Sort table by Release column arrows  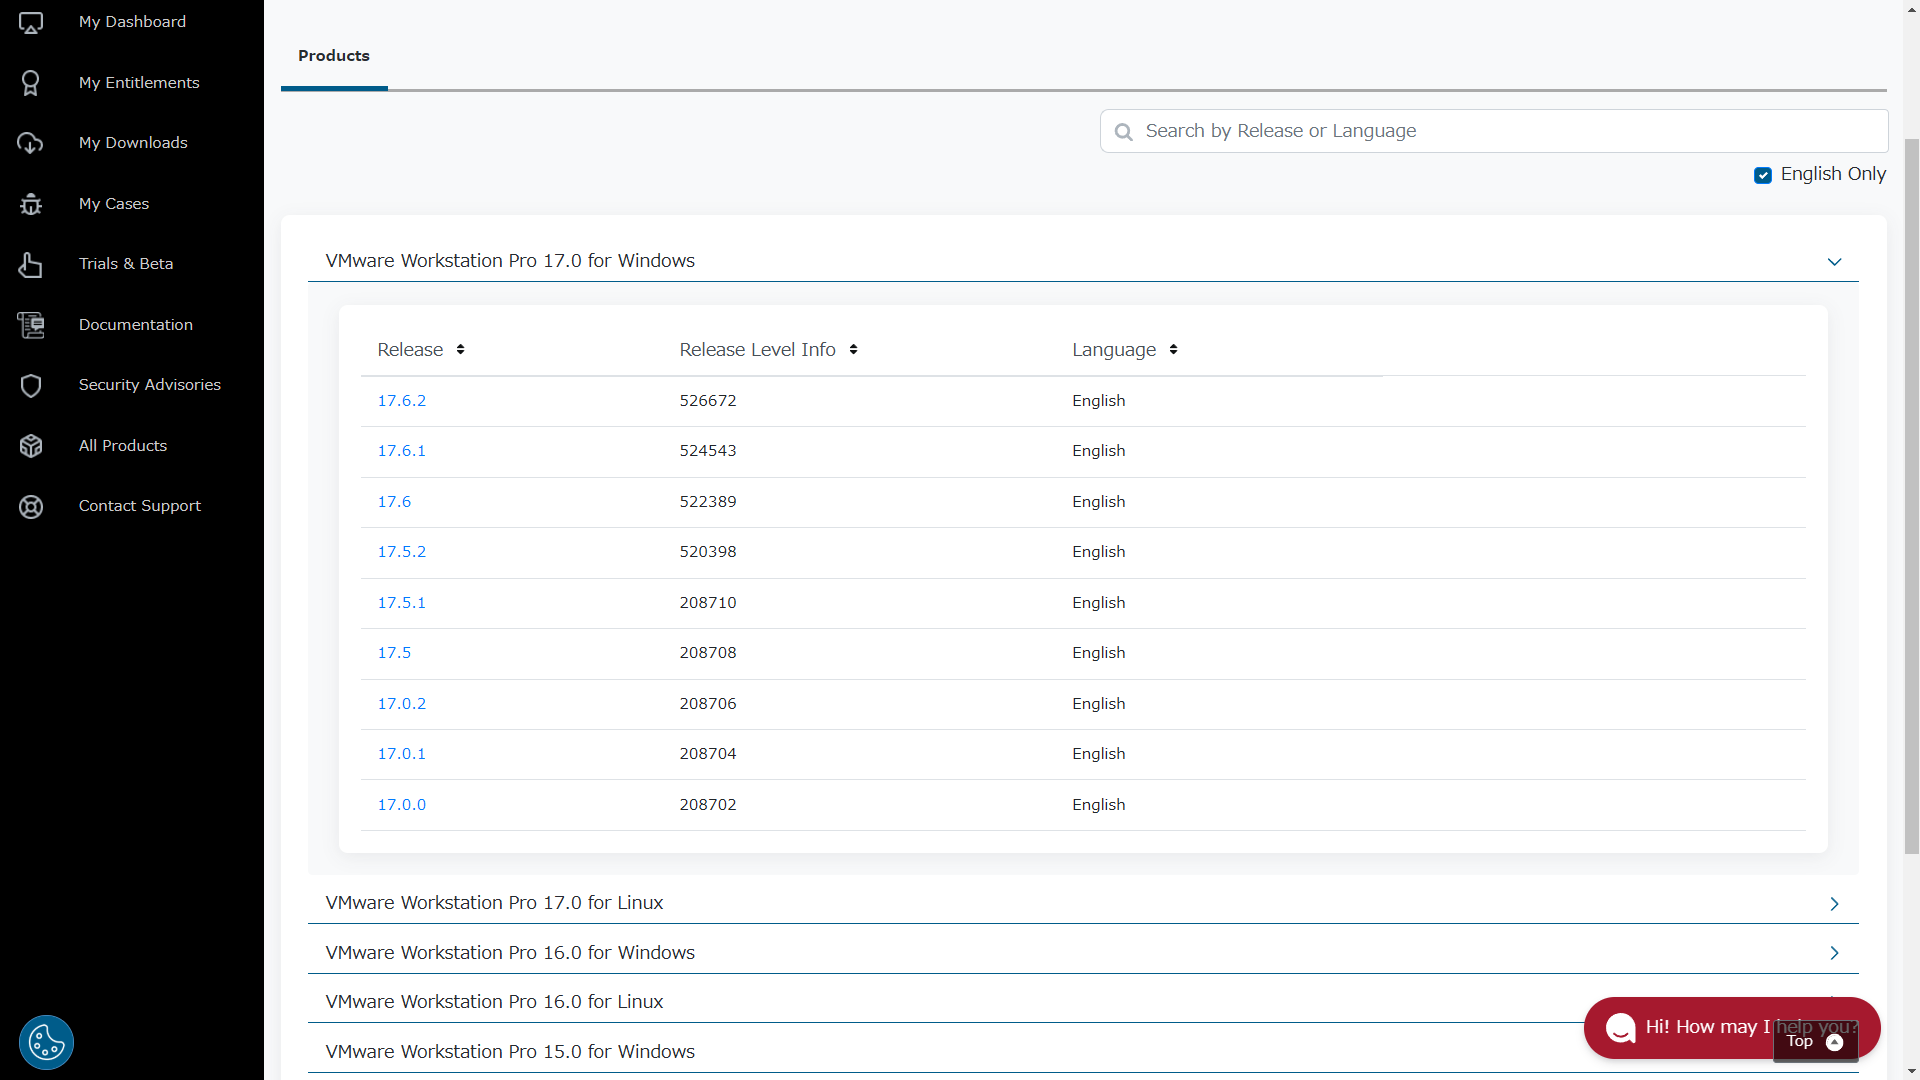pyautogui.click(x=460, y=349)
